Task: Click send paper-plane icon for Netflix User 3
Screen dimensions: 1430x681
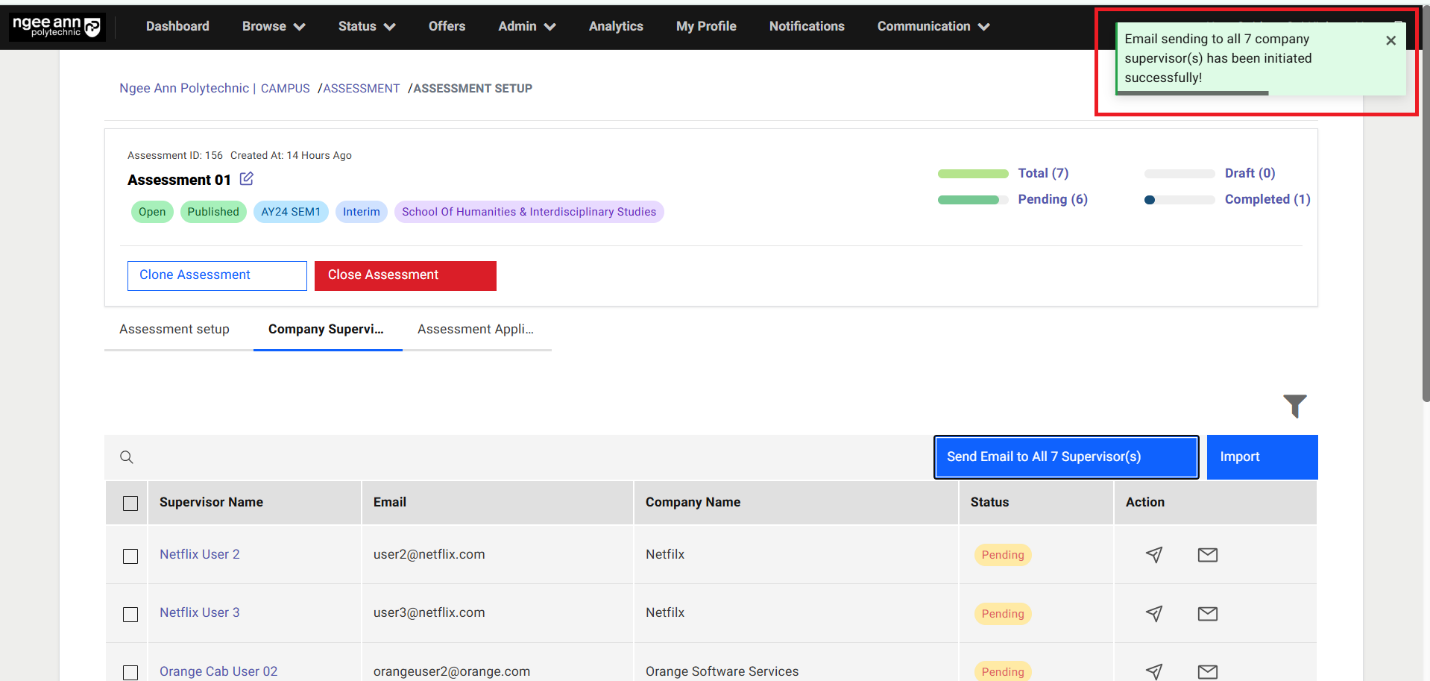Action: (x=1154, y=614)
